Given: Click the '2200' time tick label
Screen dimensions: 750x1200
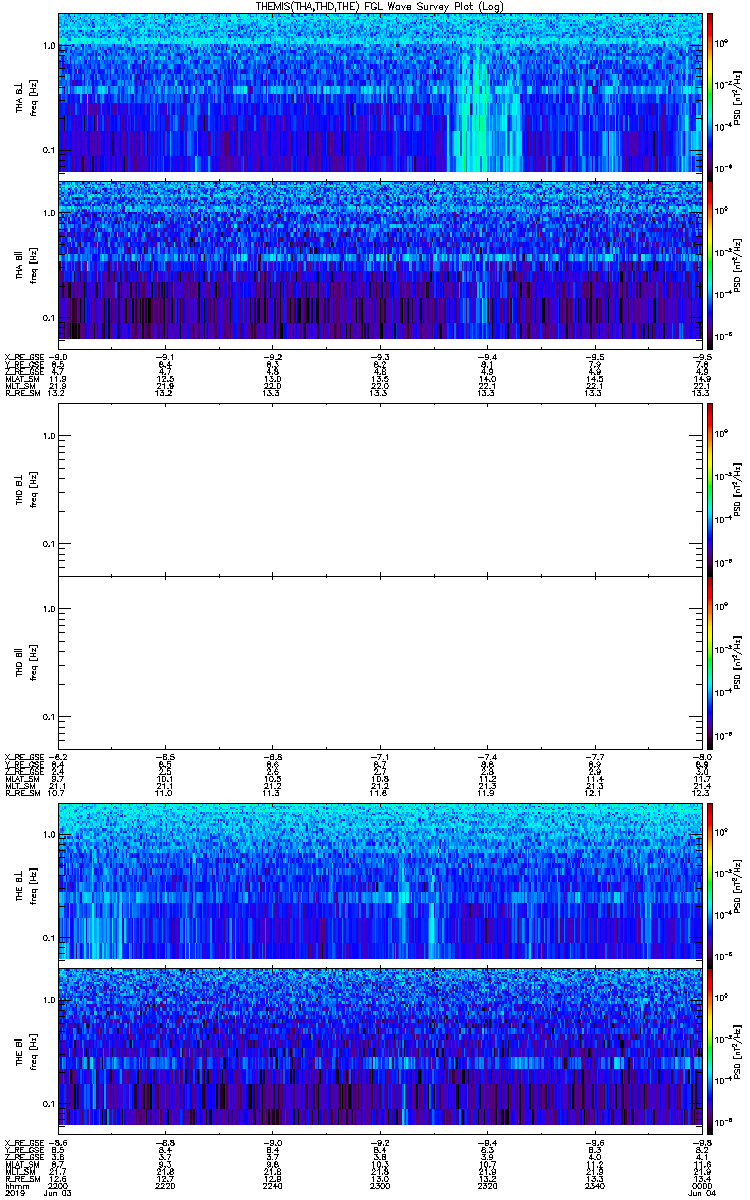Looking at the screenshot, I should [59, 1185].
